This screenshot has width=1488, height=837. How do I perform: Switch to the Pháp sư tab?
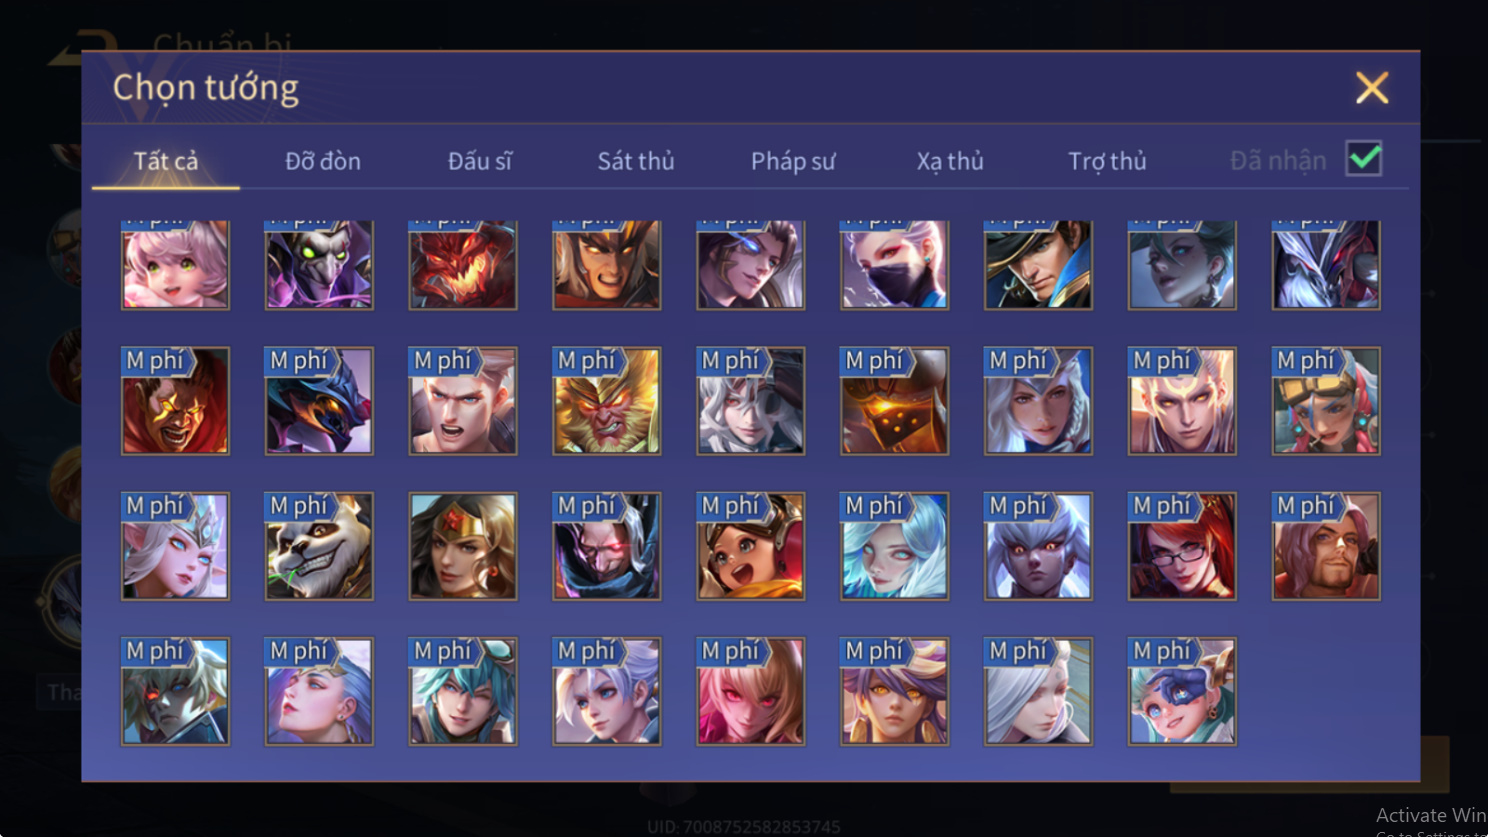793,161
